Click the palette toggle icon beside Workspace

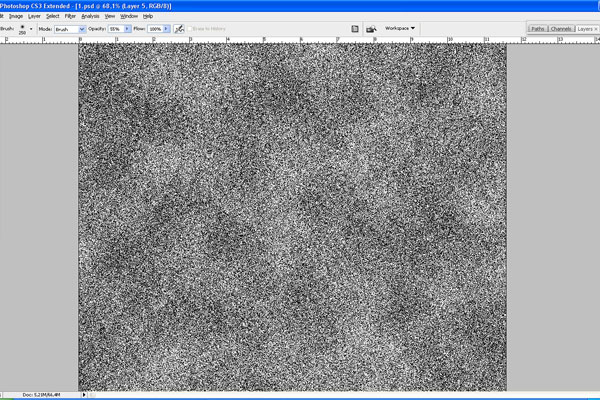(372, 29)
